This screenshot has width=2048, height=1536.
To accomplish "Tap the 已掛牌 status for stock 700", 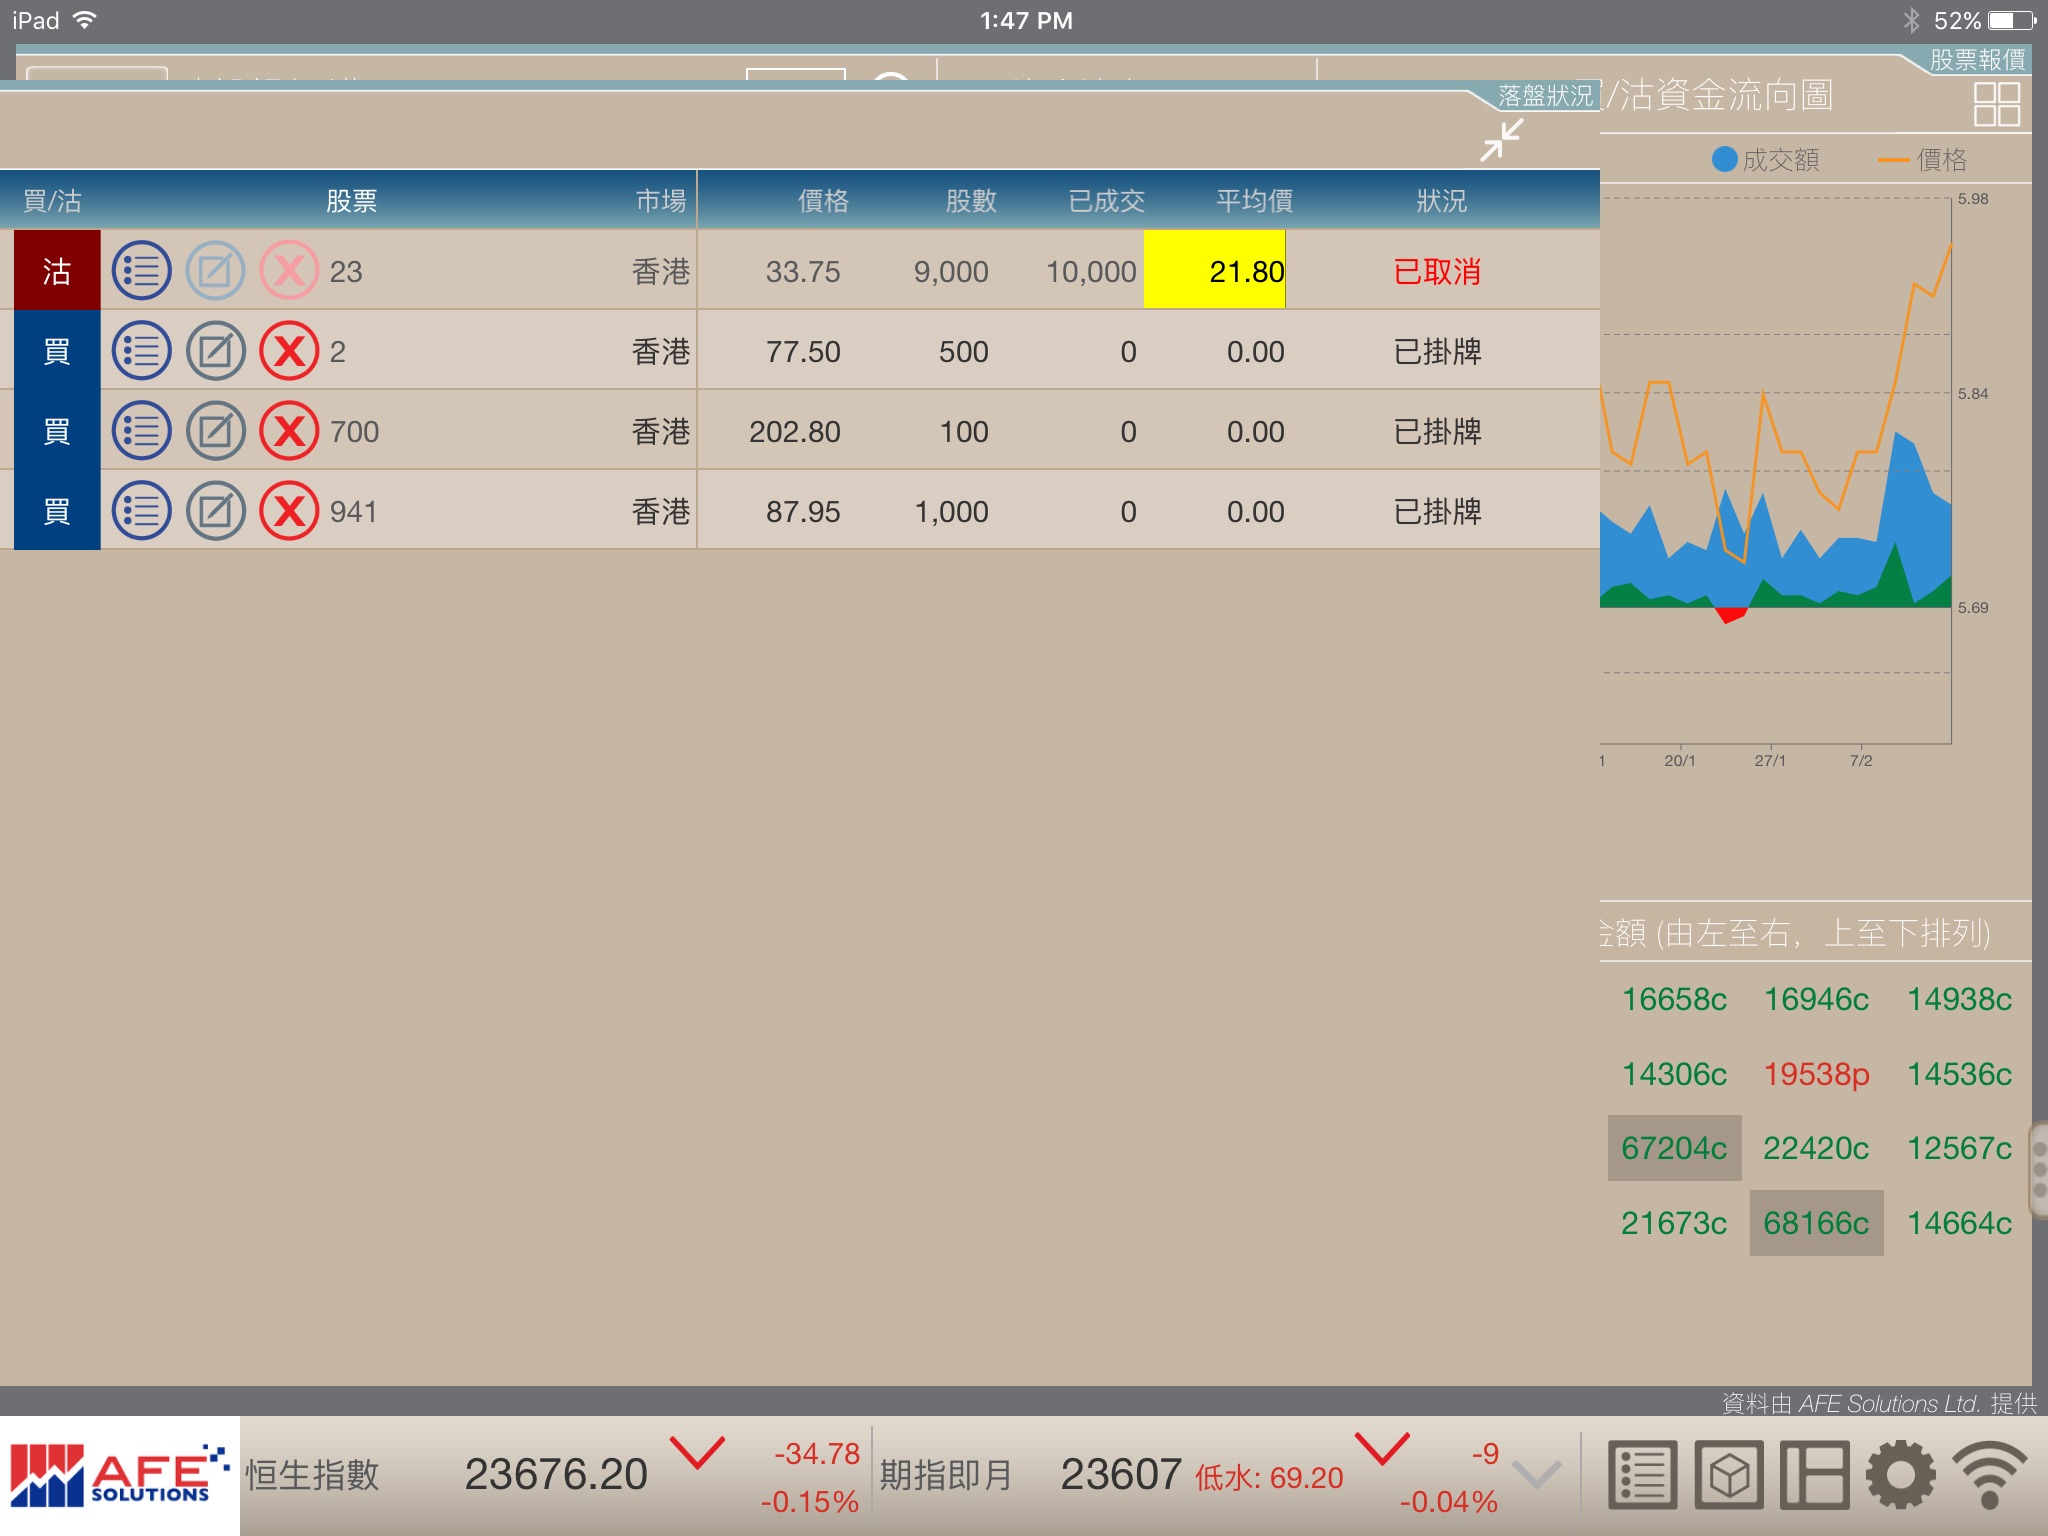I will [x=1437, y=431].
